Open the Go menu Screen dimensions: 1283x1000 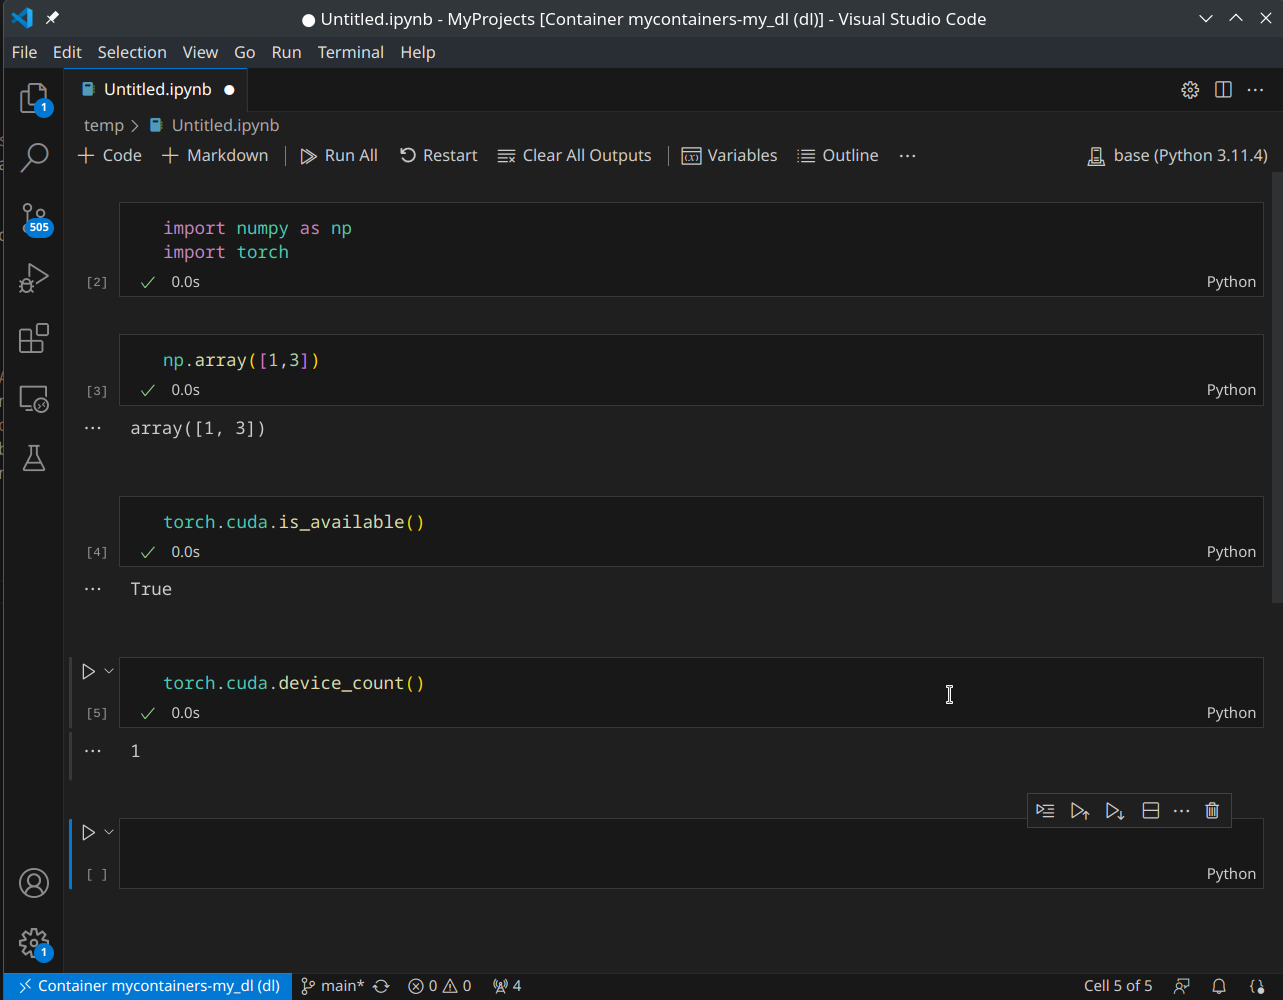245,52
